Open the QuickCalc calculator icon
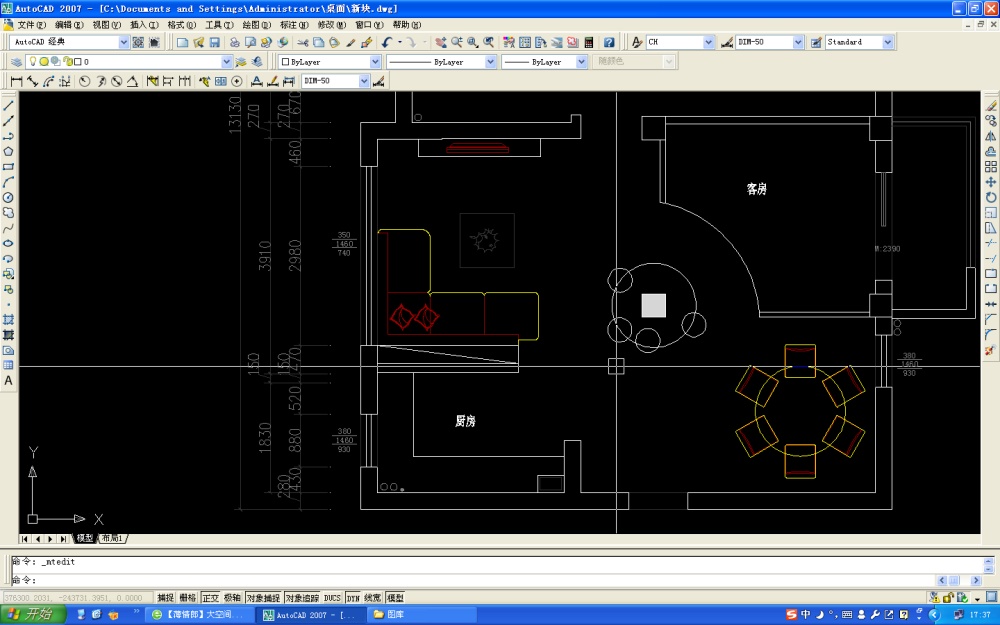Screen dimensions: 1000x625 589,43
